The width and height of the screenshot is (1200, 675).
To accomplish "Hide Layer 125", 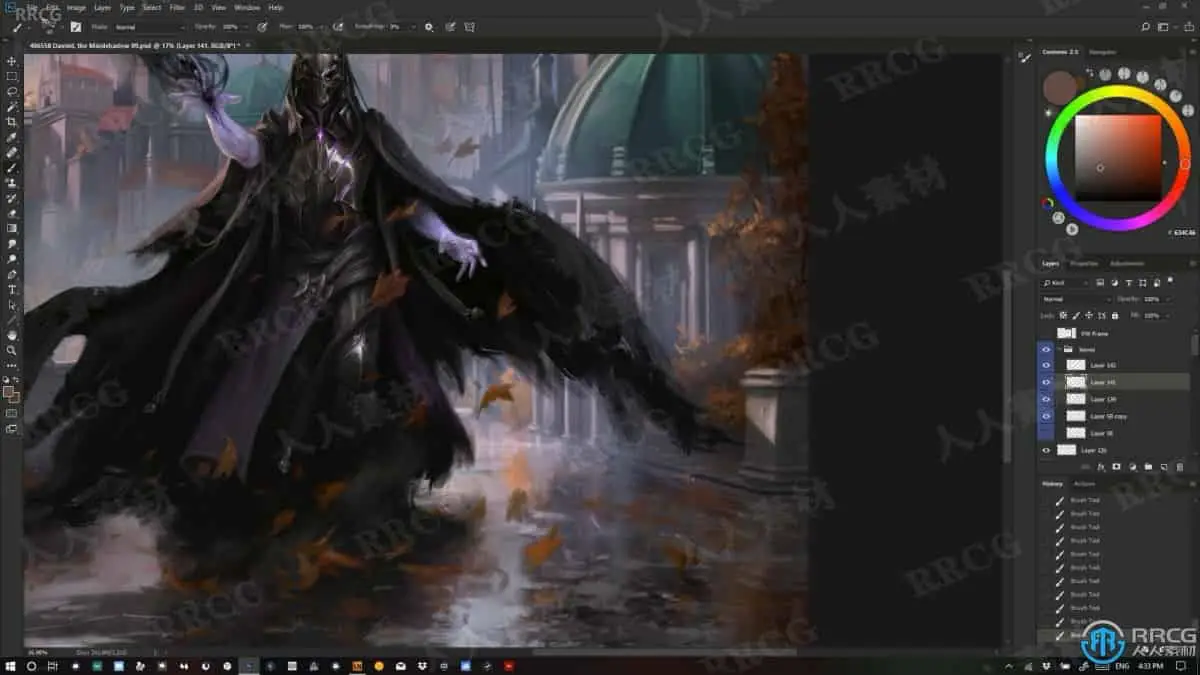I will coord(1047,450).
